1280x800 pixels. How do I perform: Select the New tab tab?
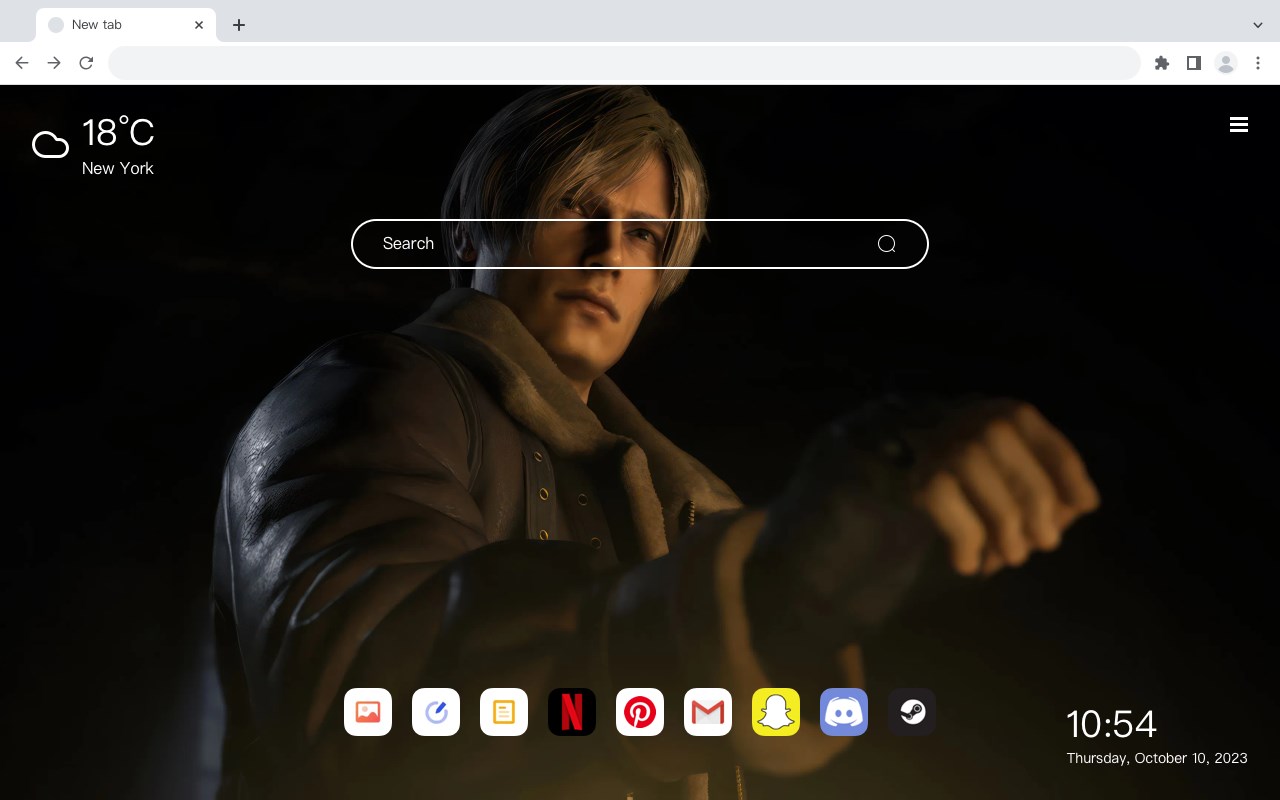(126, 25)
